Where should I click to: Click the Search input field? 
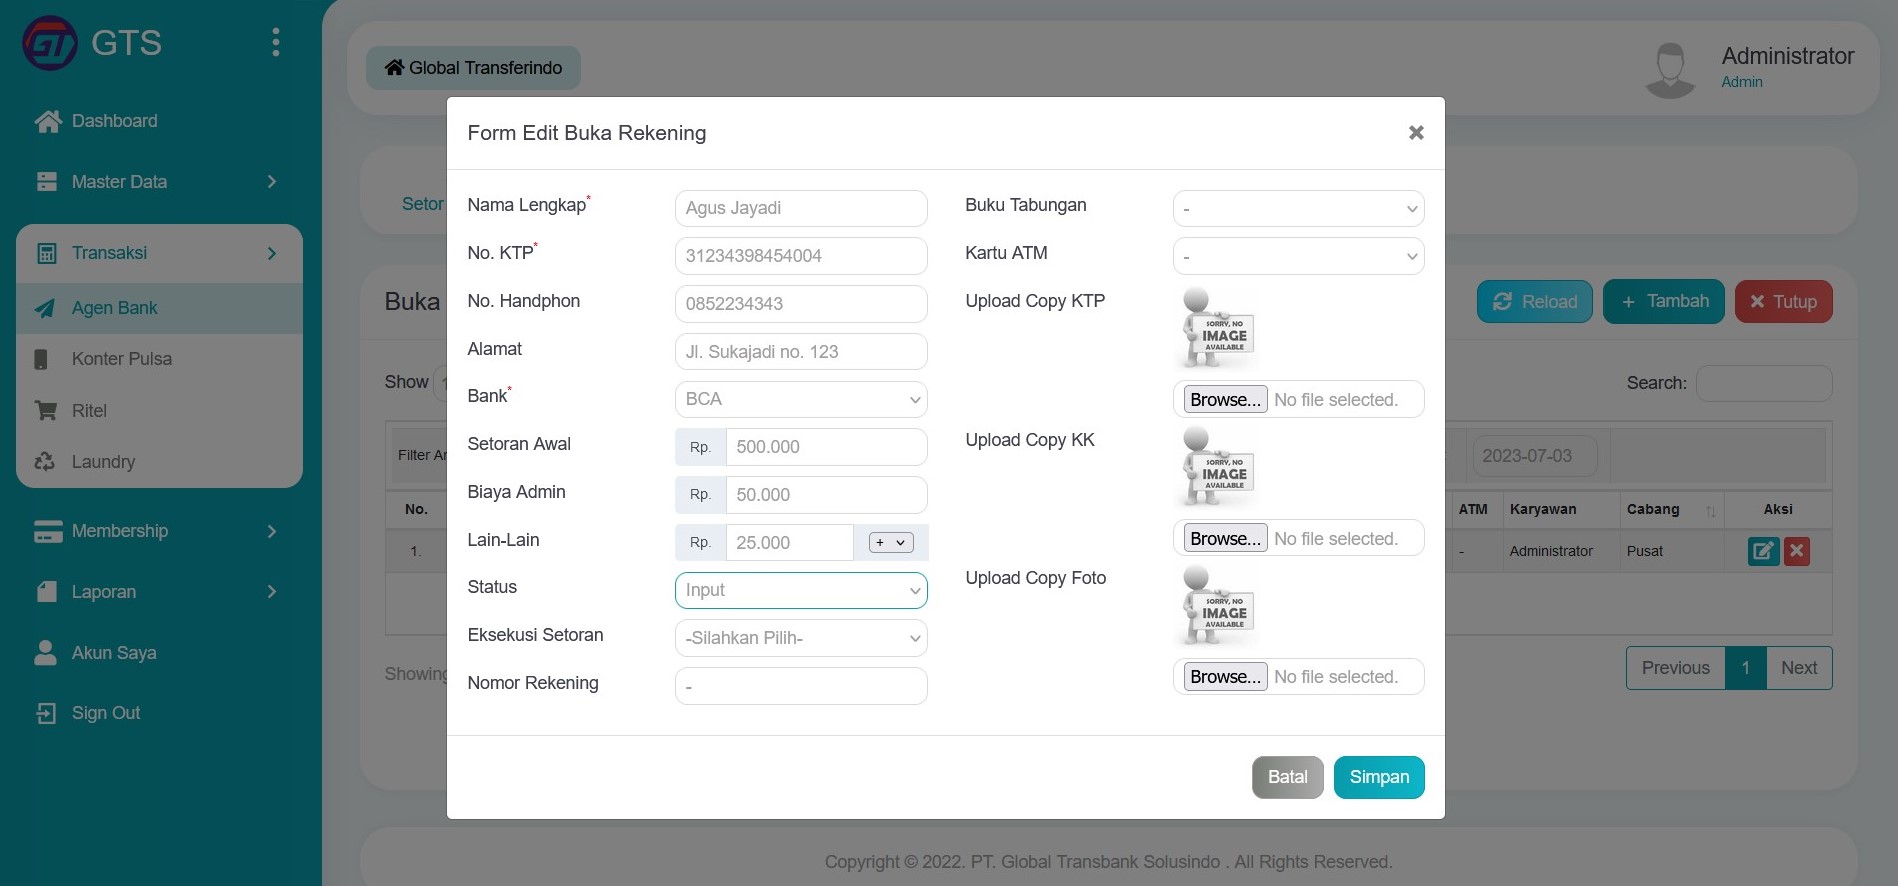(x=1764, y=384)
